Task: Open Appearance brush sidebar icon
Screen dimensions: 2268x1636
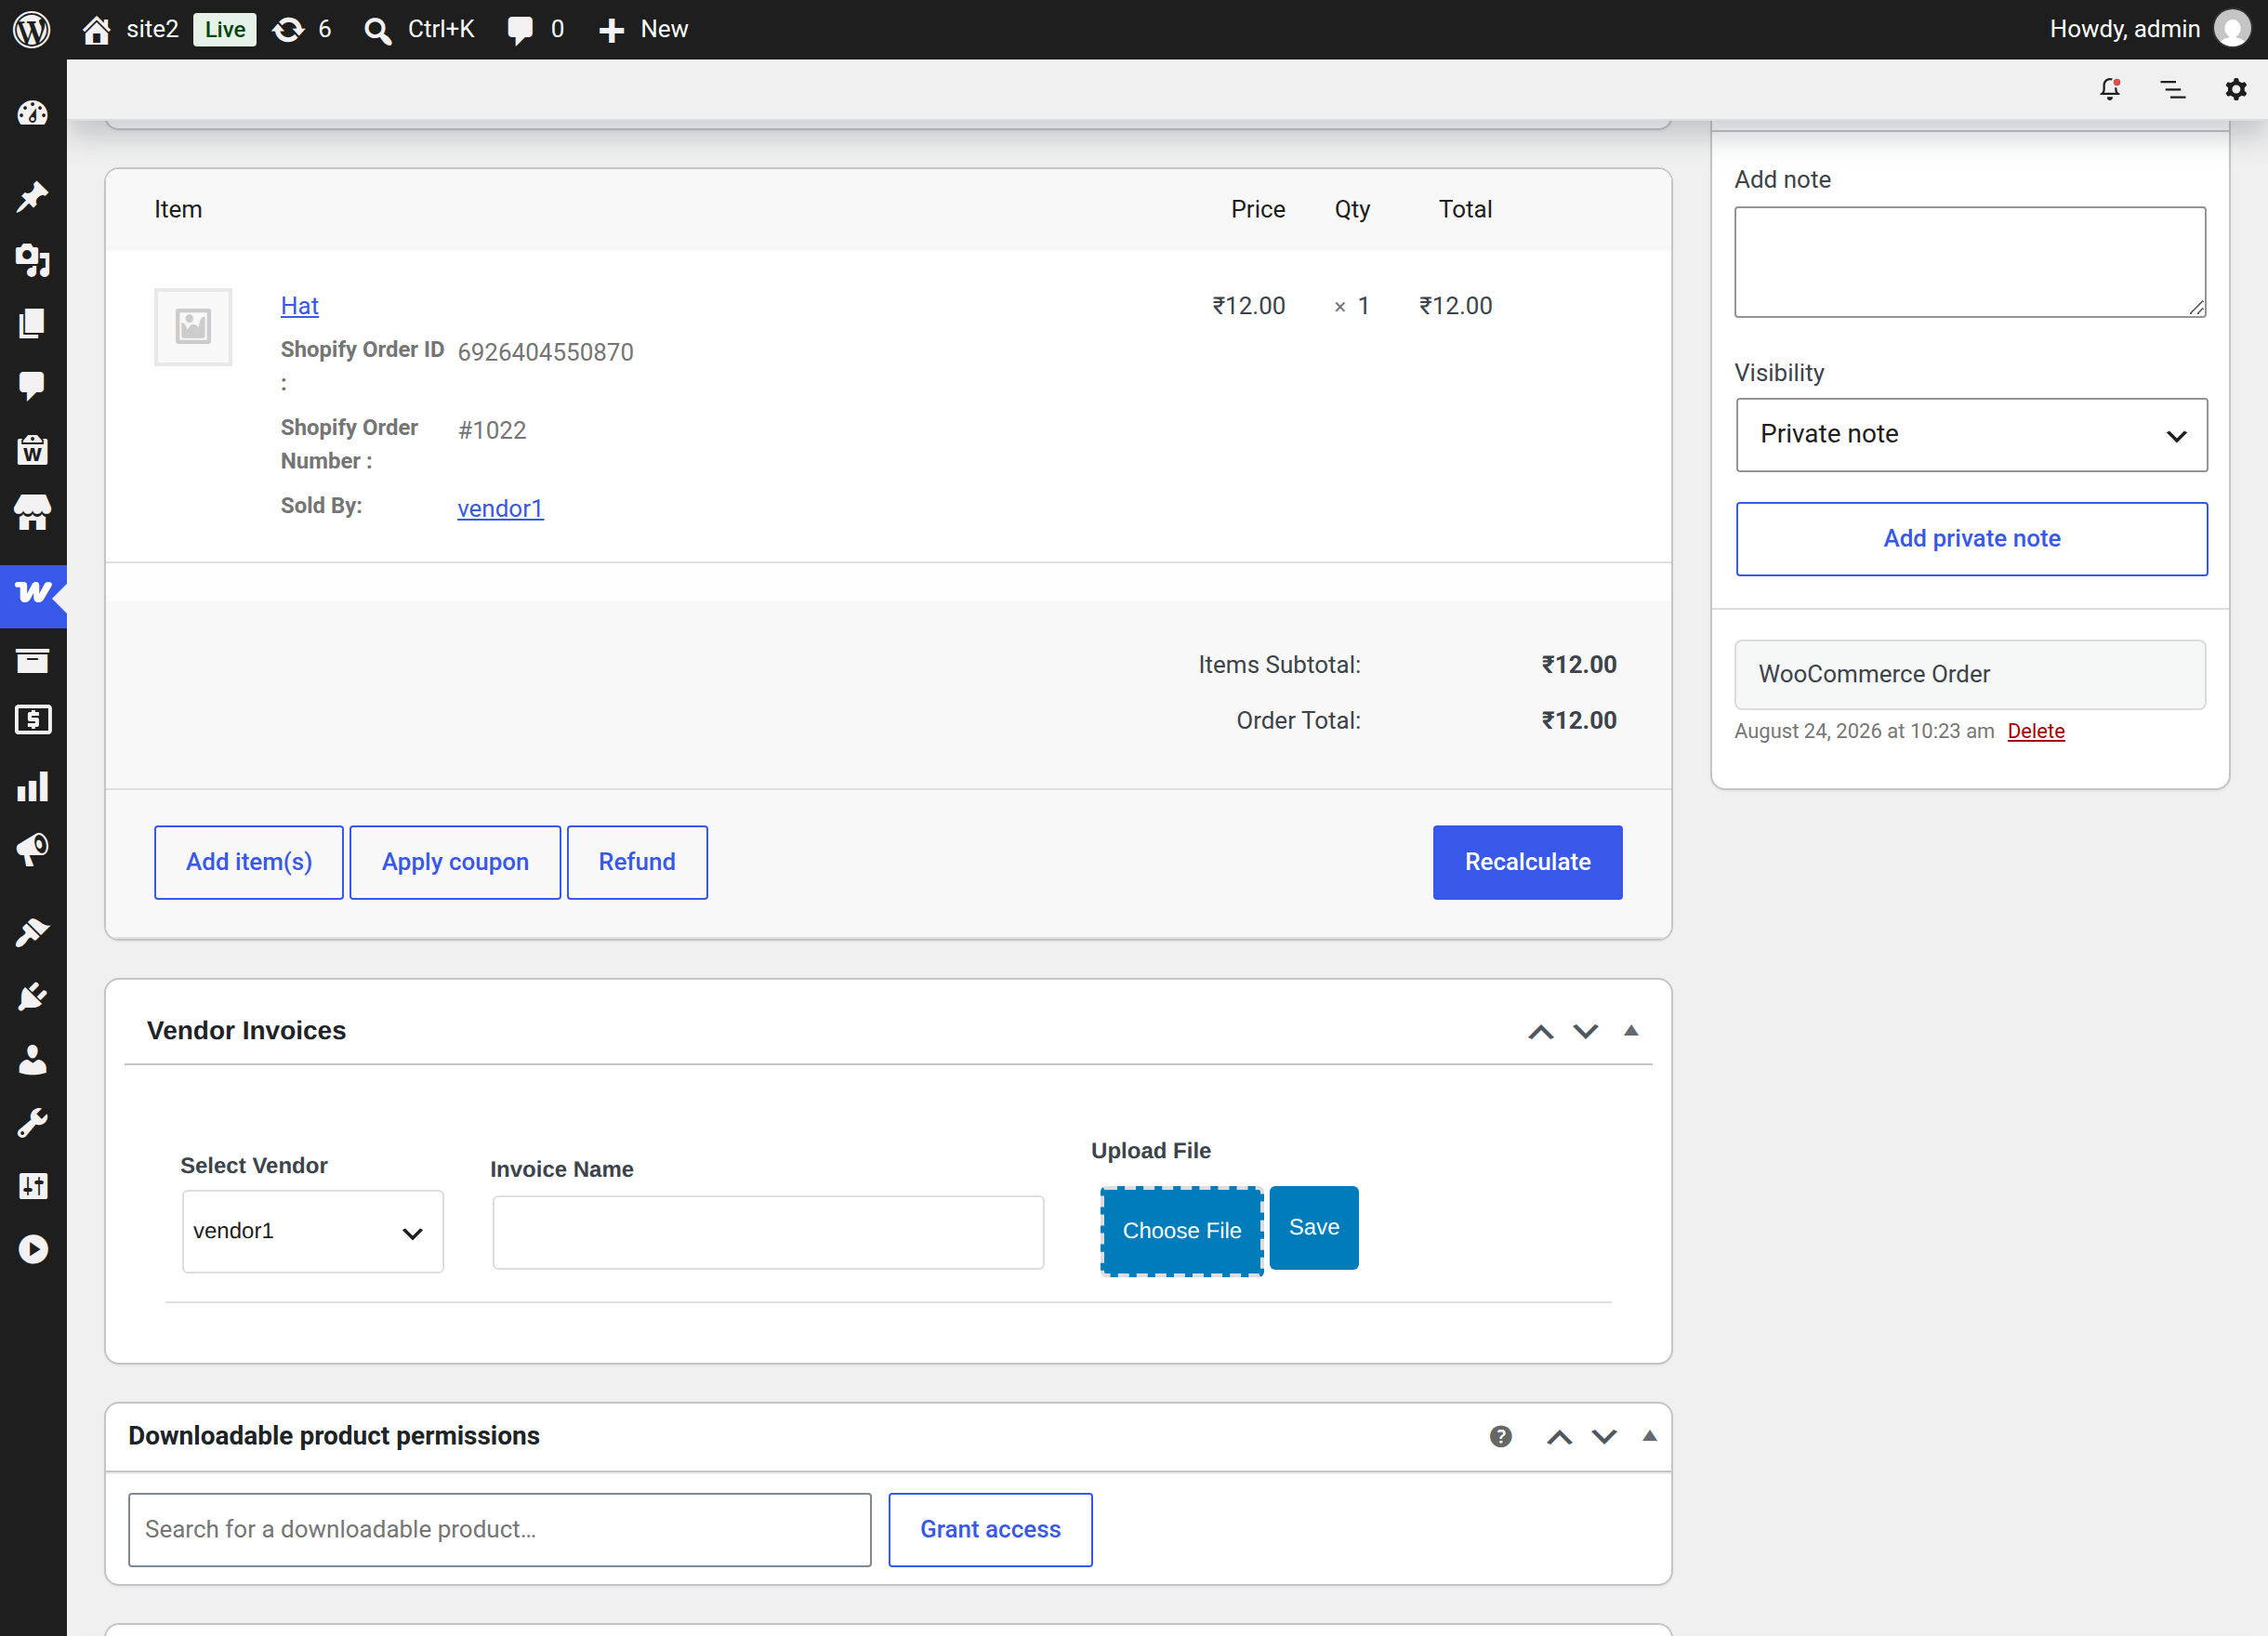Action: tap(33, 933)
